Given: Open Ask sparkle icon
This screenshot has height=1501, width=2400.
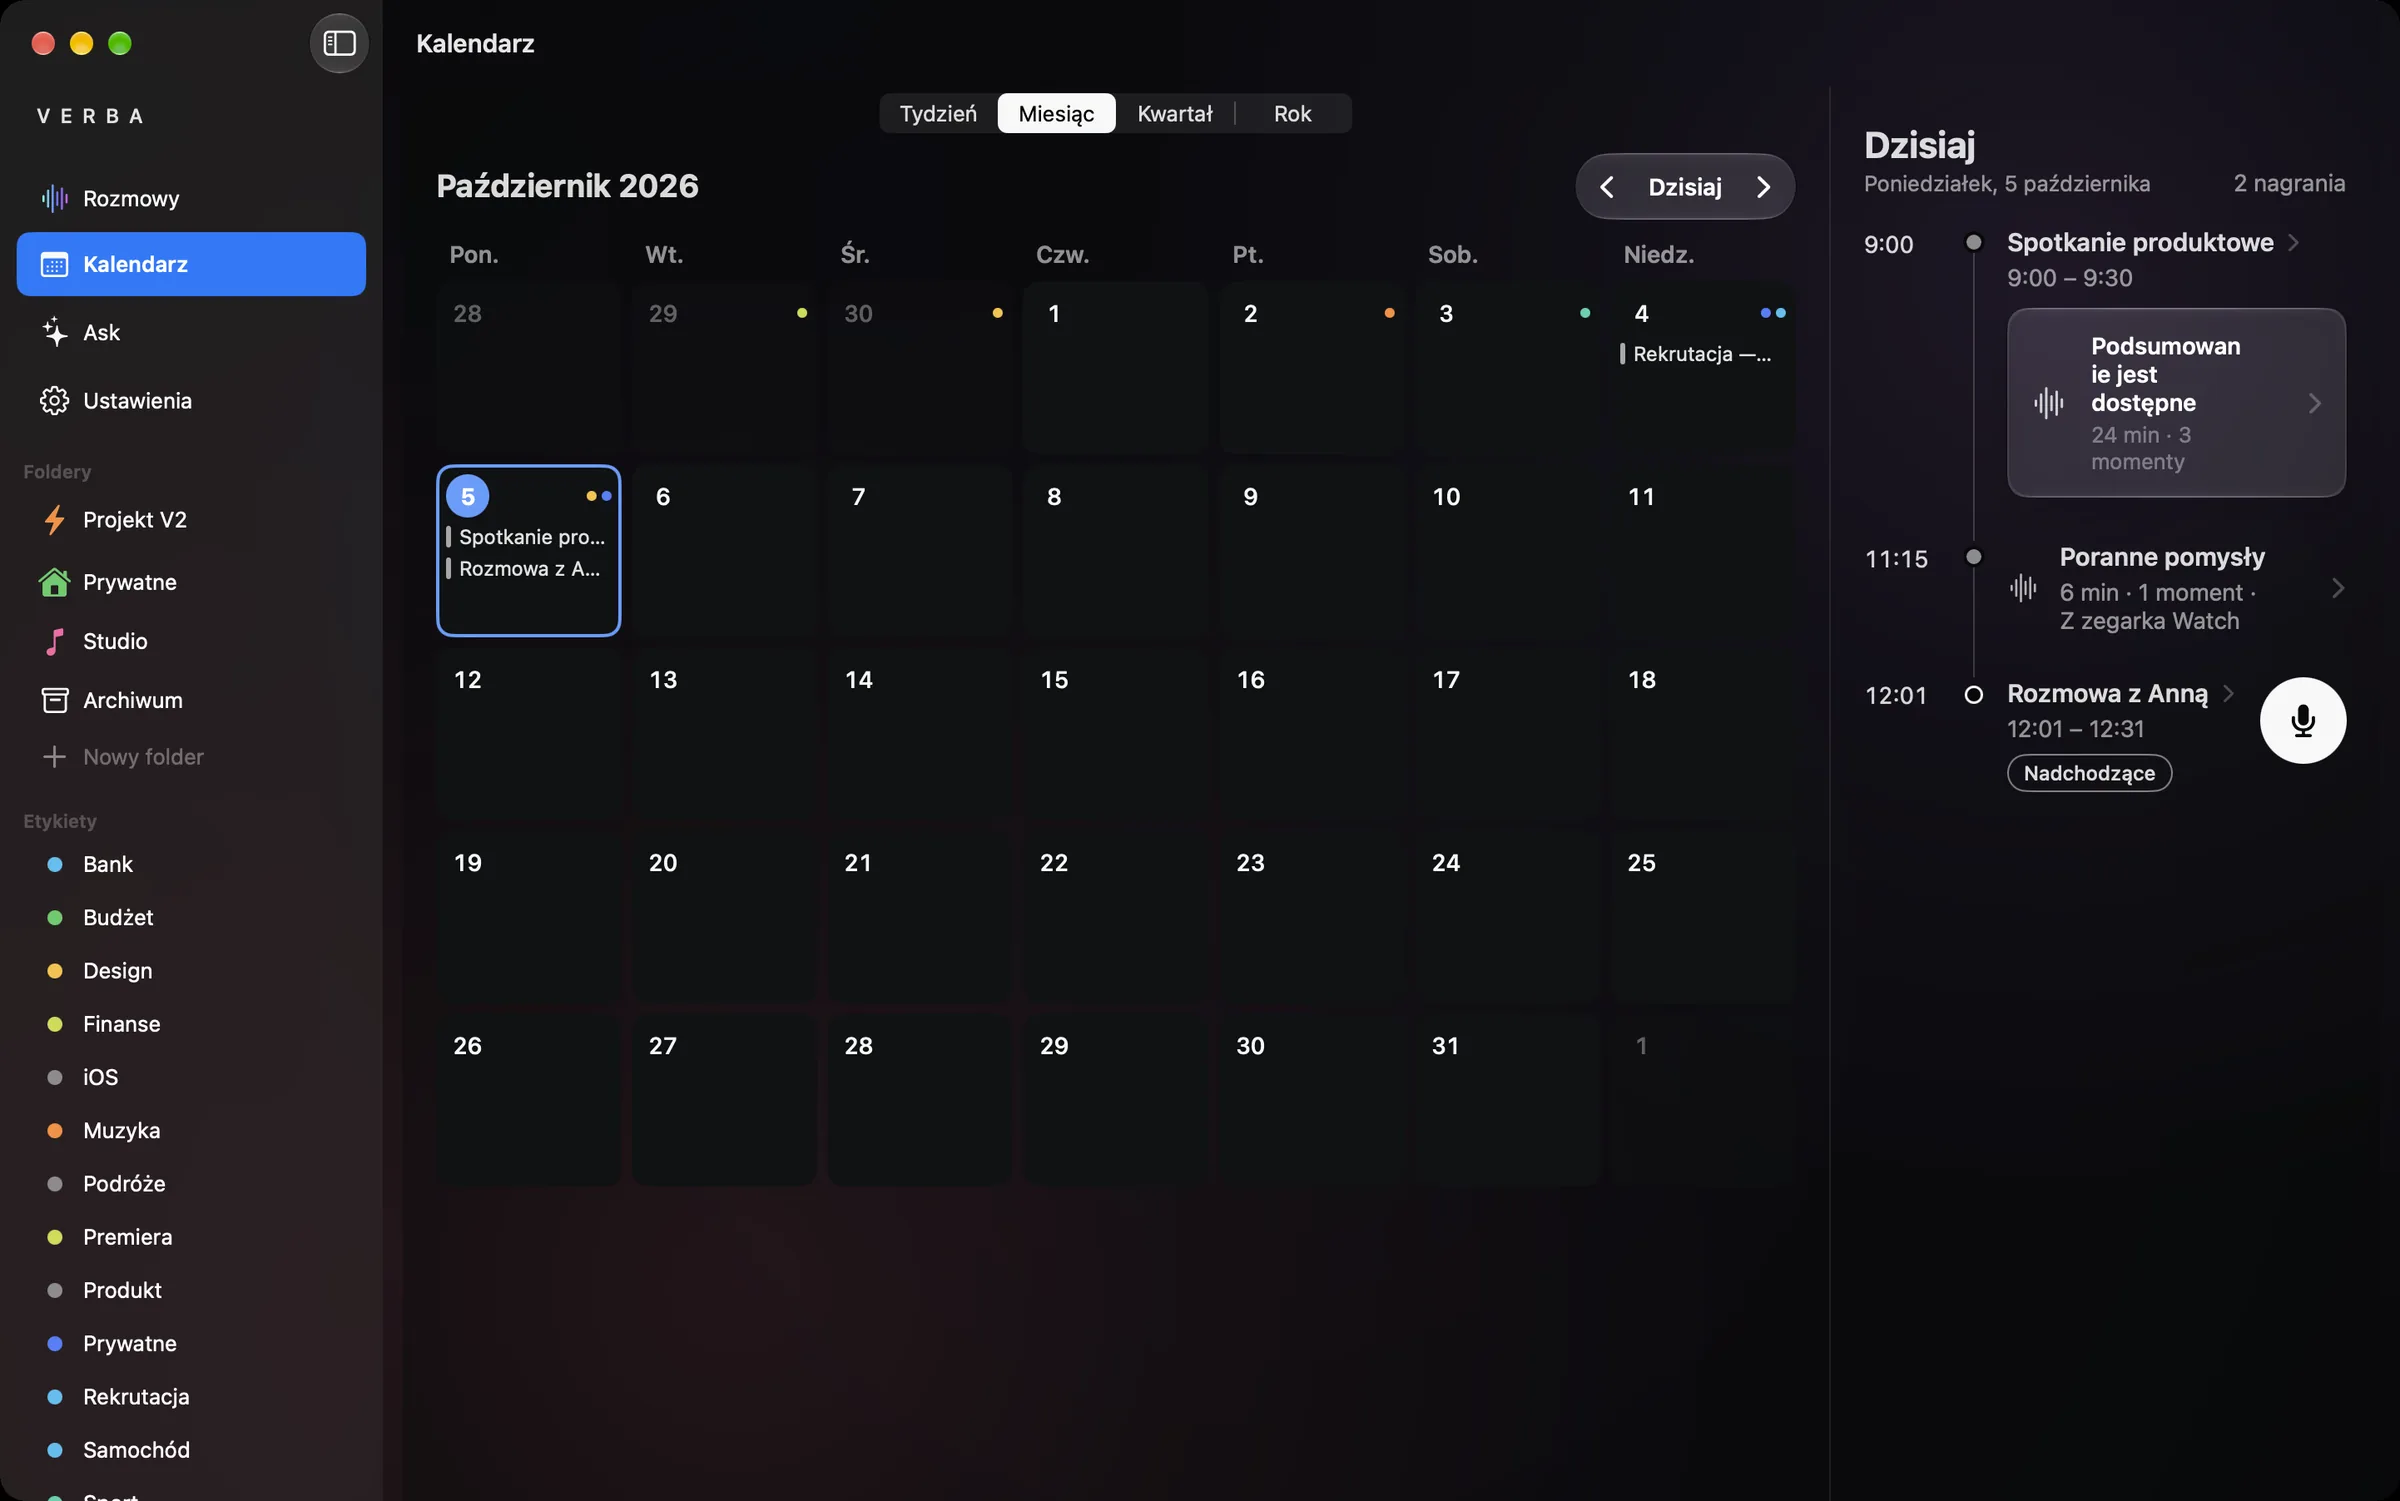Looking at the screenshot, I should pos(54,332).
